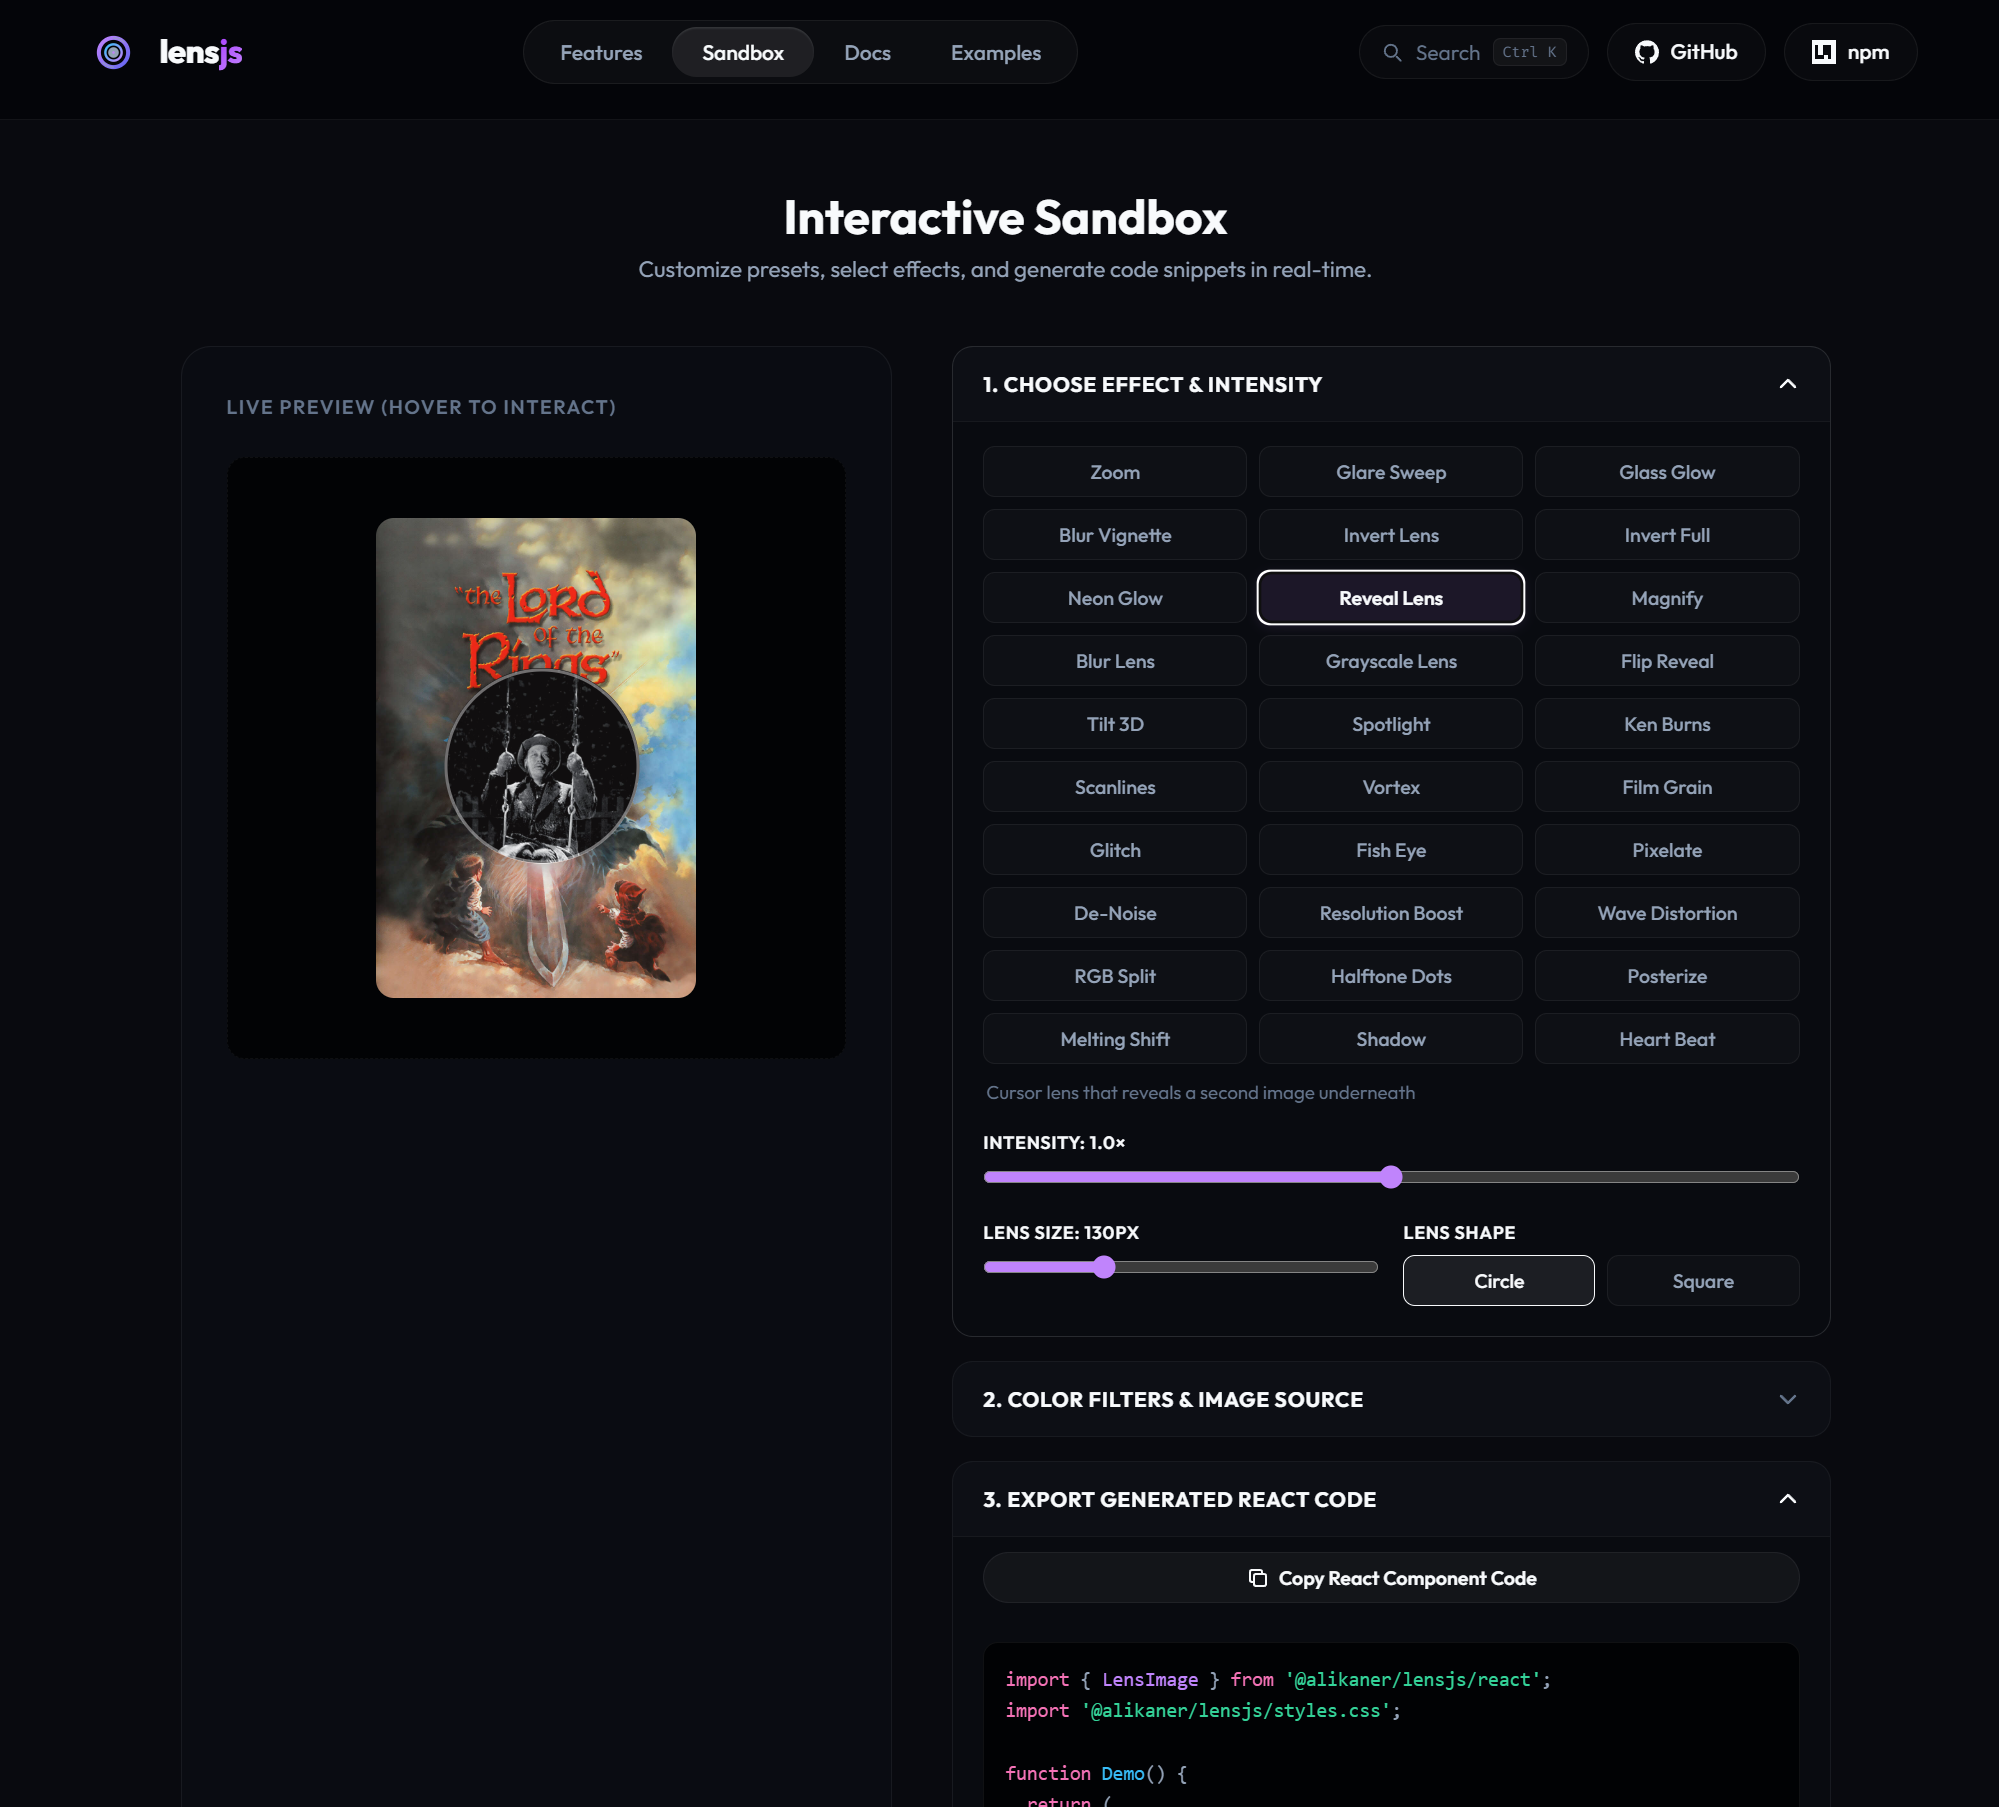Image resolution: width=1999 pixels, height=1807 pixels.
Task: Select the Reveal Lens effect
Action: pos(1391,598)
